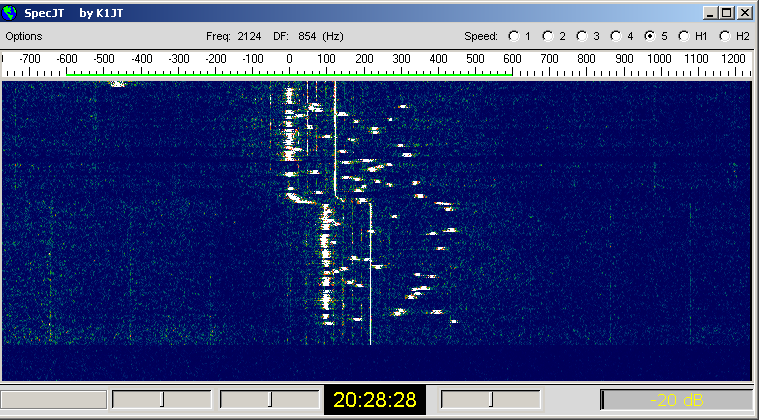
Task: Click the slider left of the clock
Action: coord(270,400)
